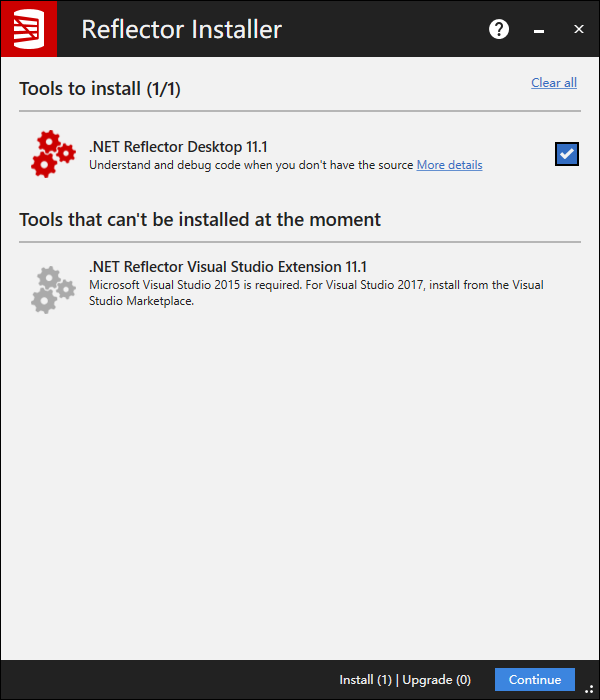Viewport: 600px width, 700px height.
Task: Click the Upgrade (0) status text
Action: coord(436,680)
